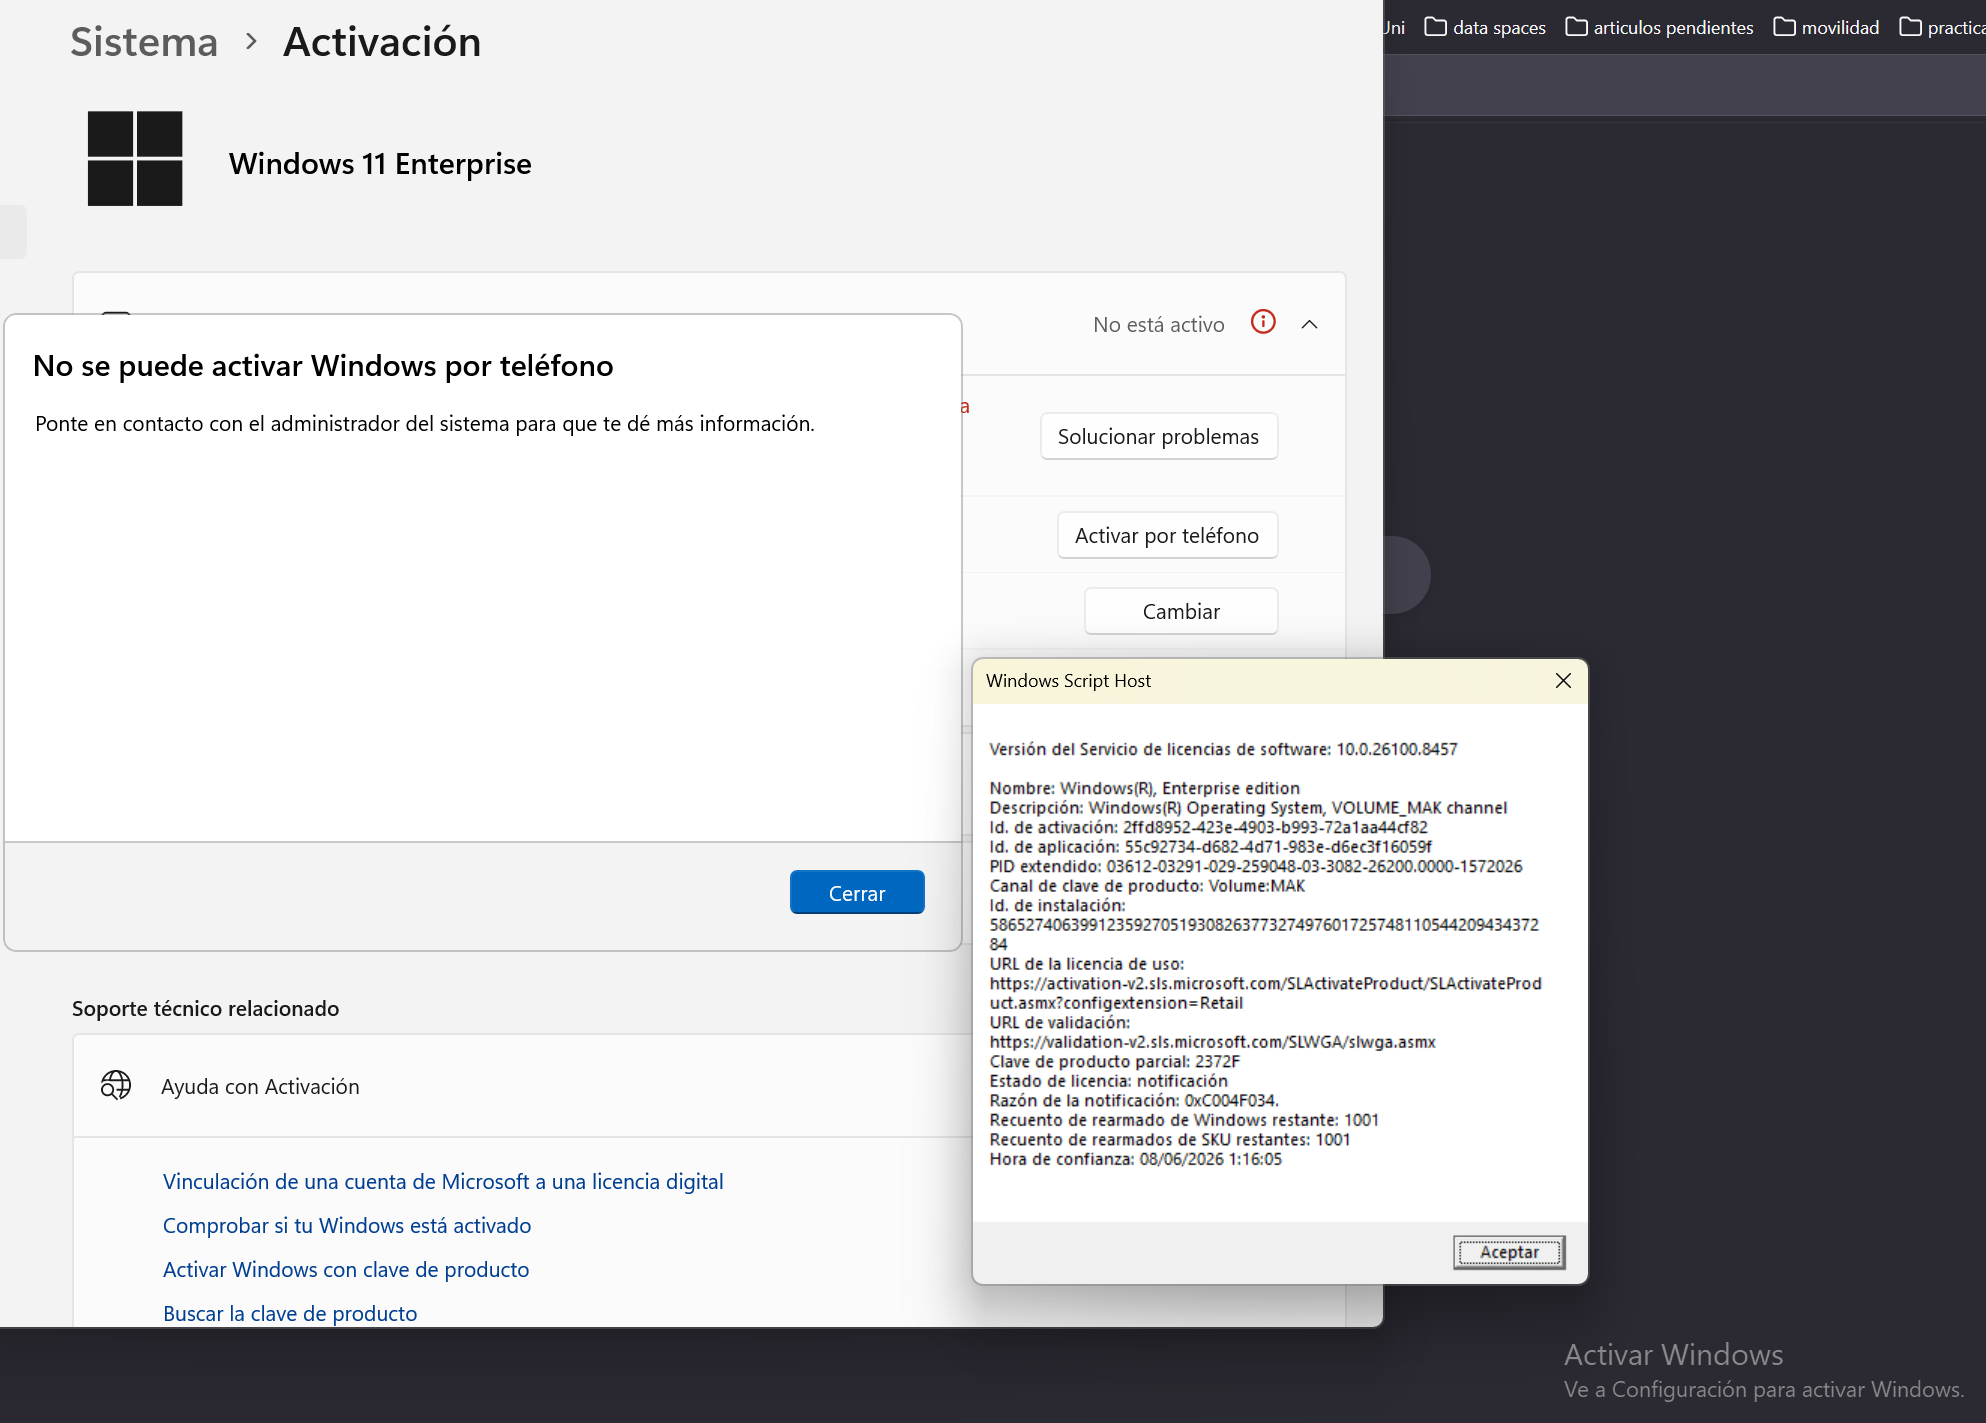This screenshot has height=1423, width=1986.
Task: Click Activar por teléfono button
Action: pyautogui.click(x=1167, y=535)
